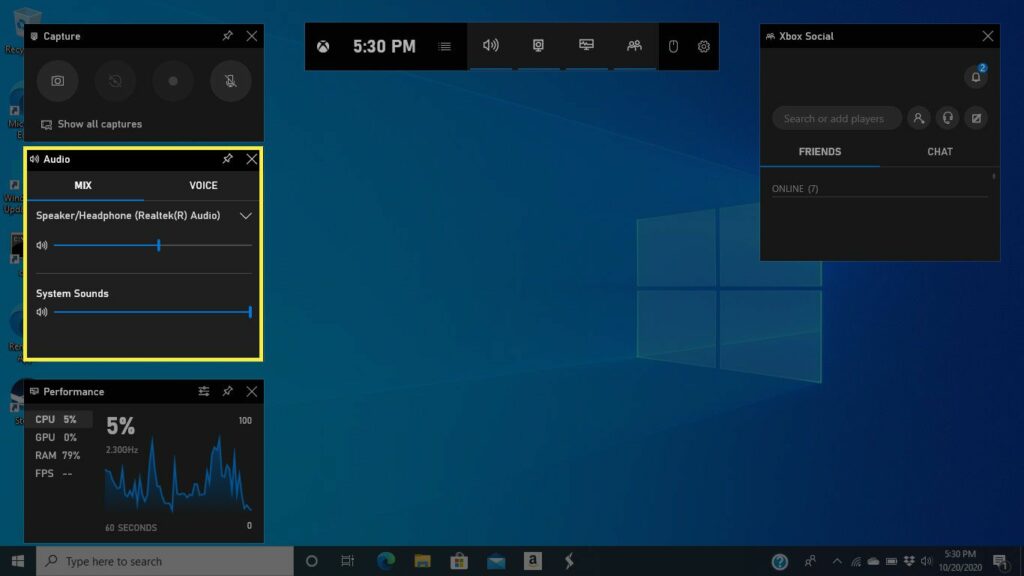The image size is (1024, 576).
Task: Expand the Speaker/Headphone device dropdown
Action: [x=246, y=215]
